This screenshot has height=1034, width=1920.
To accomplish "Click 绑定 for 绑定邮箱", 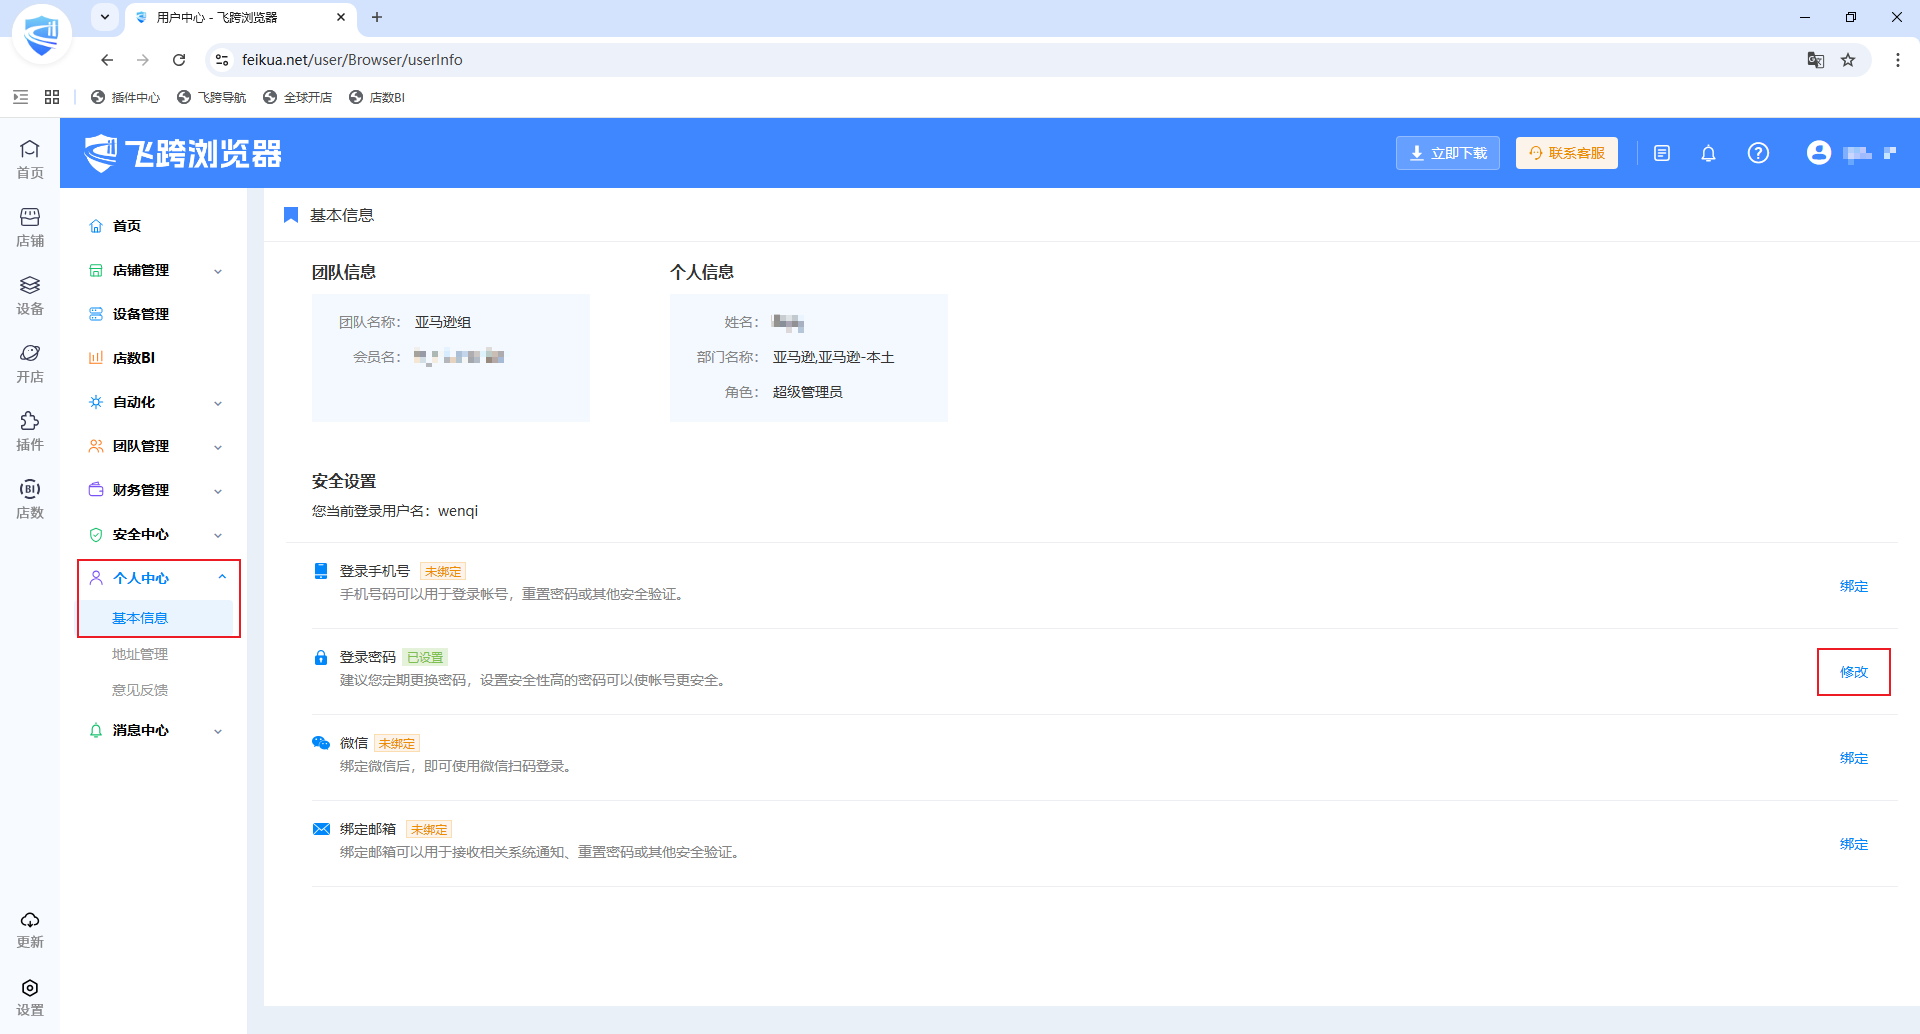I will (x=1854, y=844).
